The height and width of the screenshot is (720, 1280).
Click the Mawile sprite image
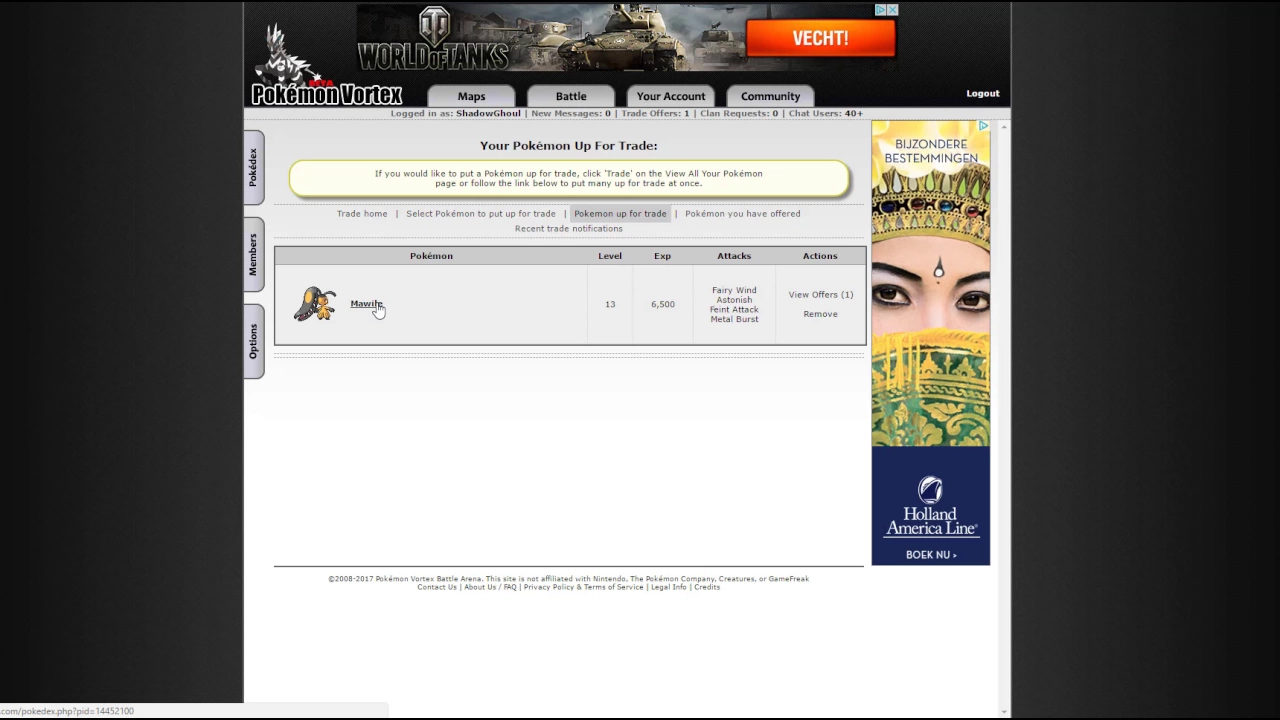click(x=315, y=304)
